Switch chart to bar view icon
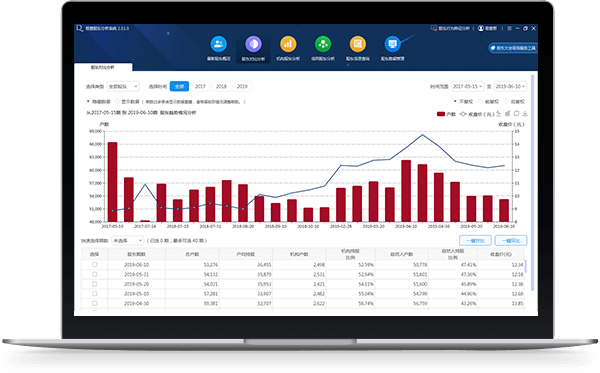 (x=507, y=114)
